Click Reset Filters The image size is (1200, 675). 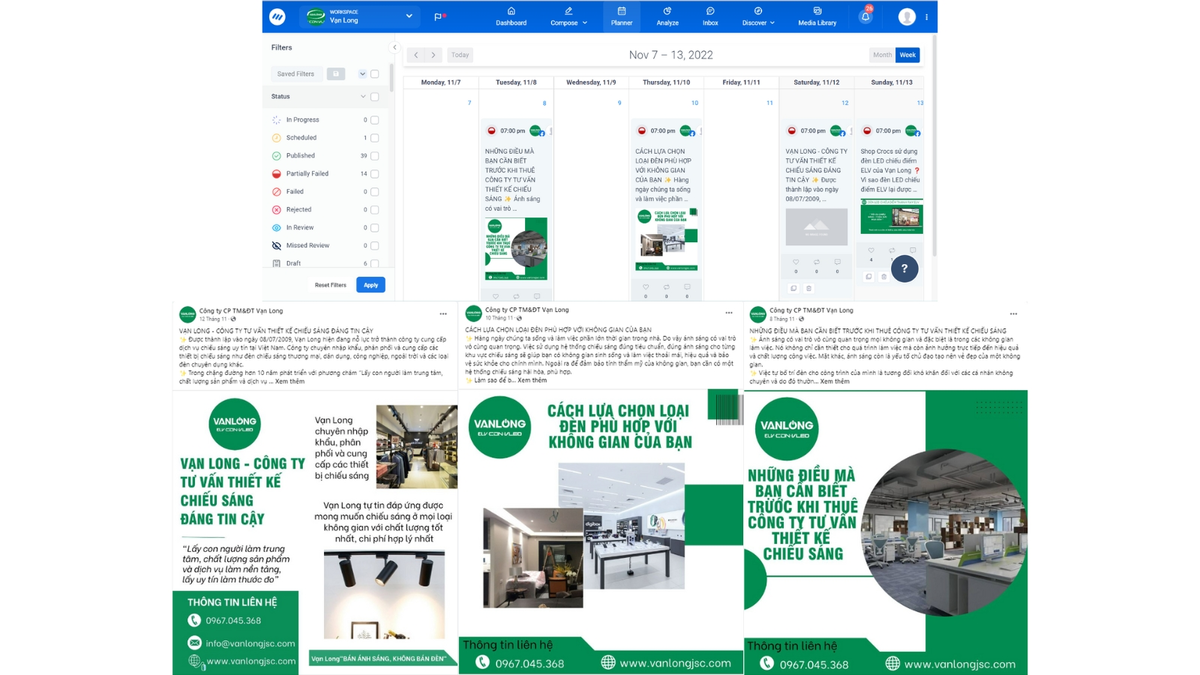[330, 285]
